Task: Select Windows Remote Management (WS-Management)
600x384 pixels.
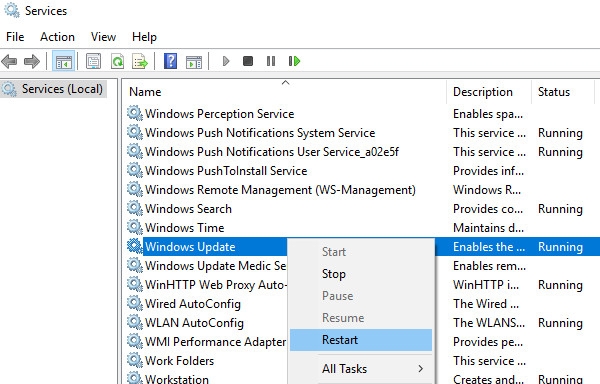Action: coord(280,190)
